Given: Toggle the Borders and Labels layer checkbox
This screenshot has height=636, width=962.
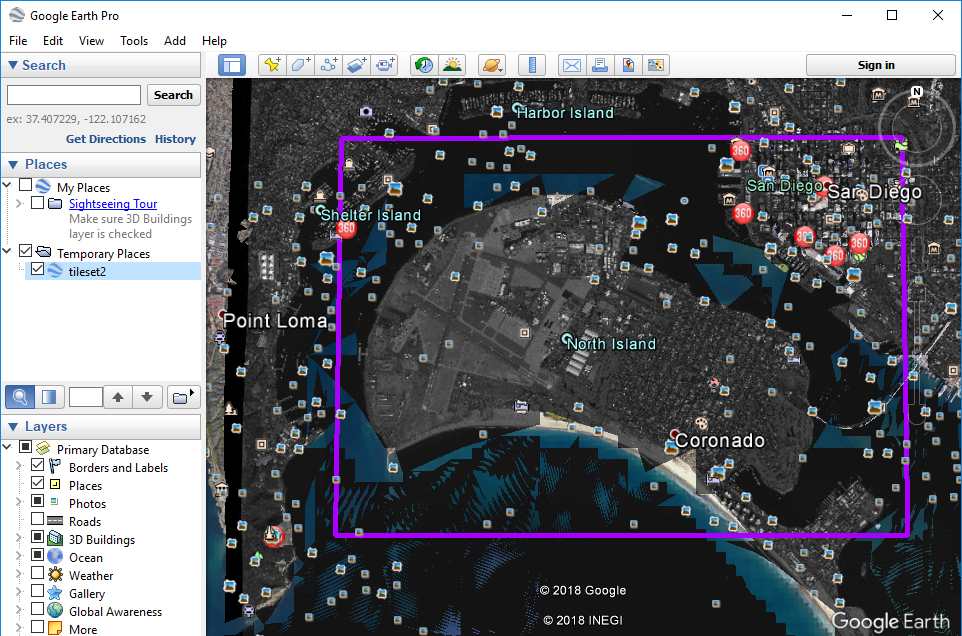Looking at the screenshot, I should point(37,465).
